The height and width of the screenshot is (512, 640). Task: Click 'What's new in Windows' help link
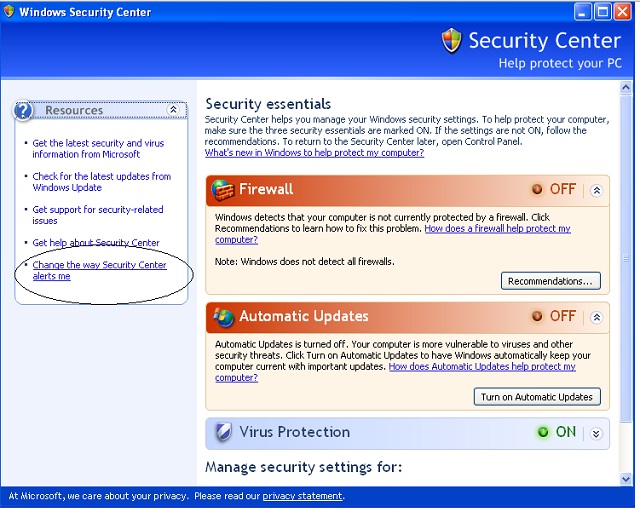314,153
